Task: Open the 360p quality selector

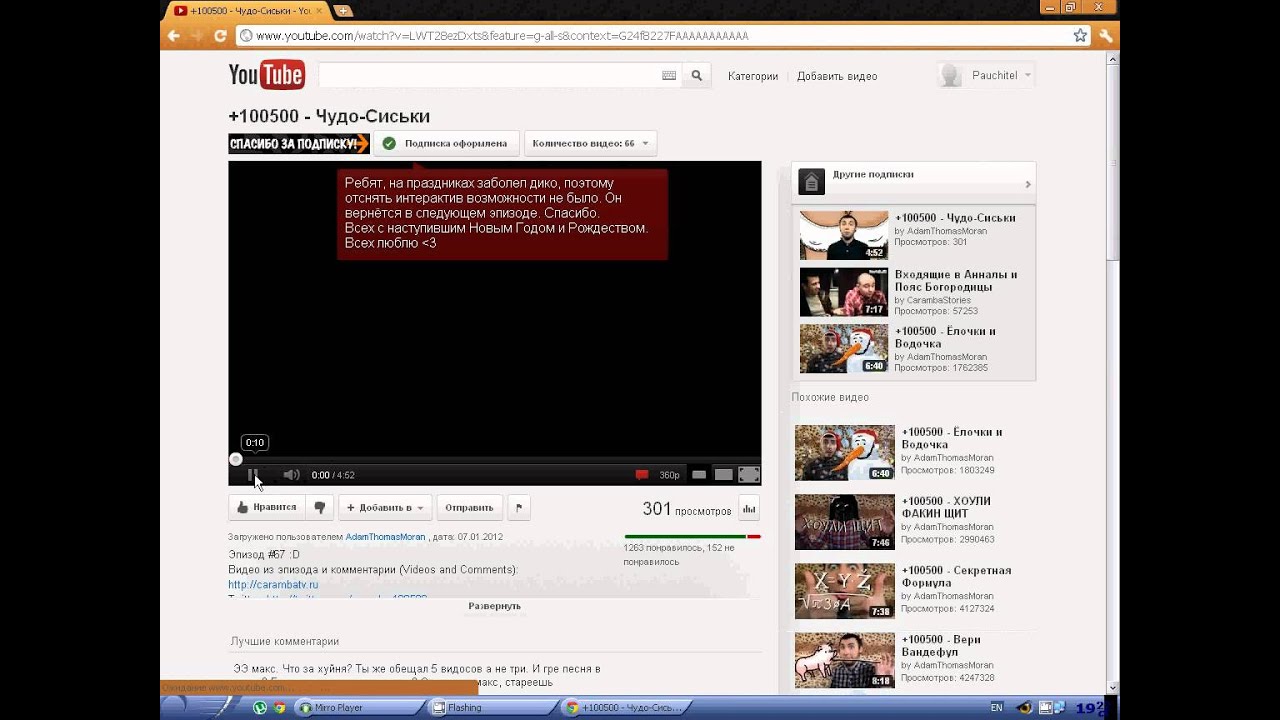Action: 669,475
